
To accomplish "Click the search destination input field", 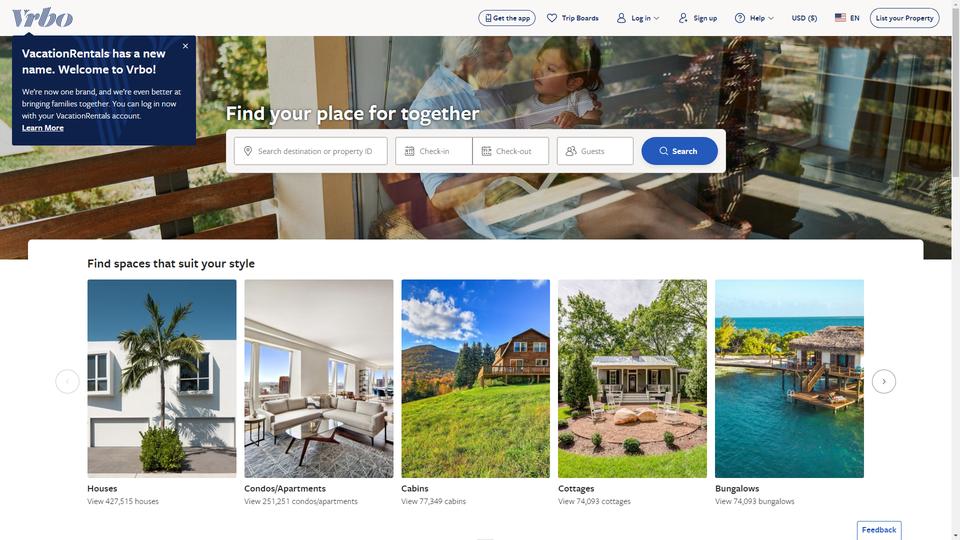I will (x=310, y=151).
